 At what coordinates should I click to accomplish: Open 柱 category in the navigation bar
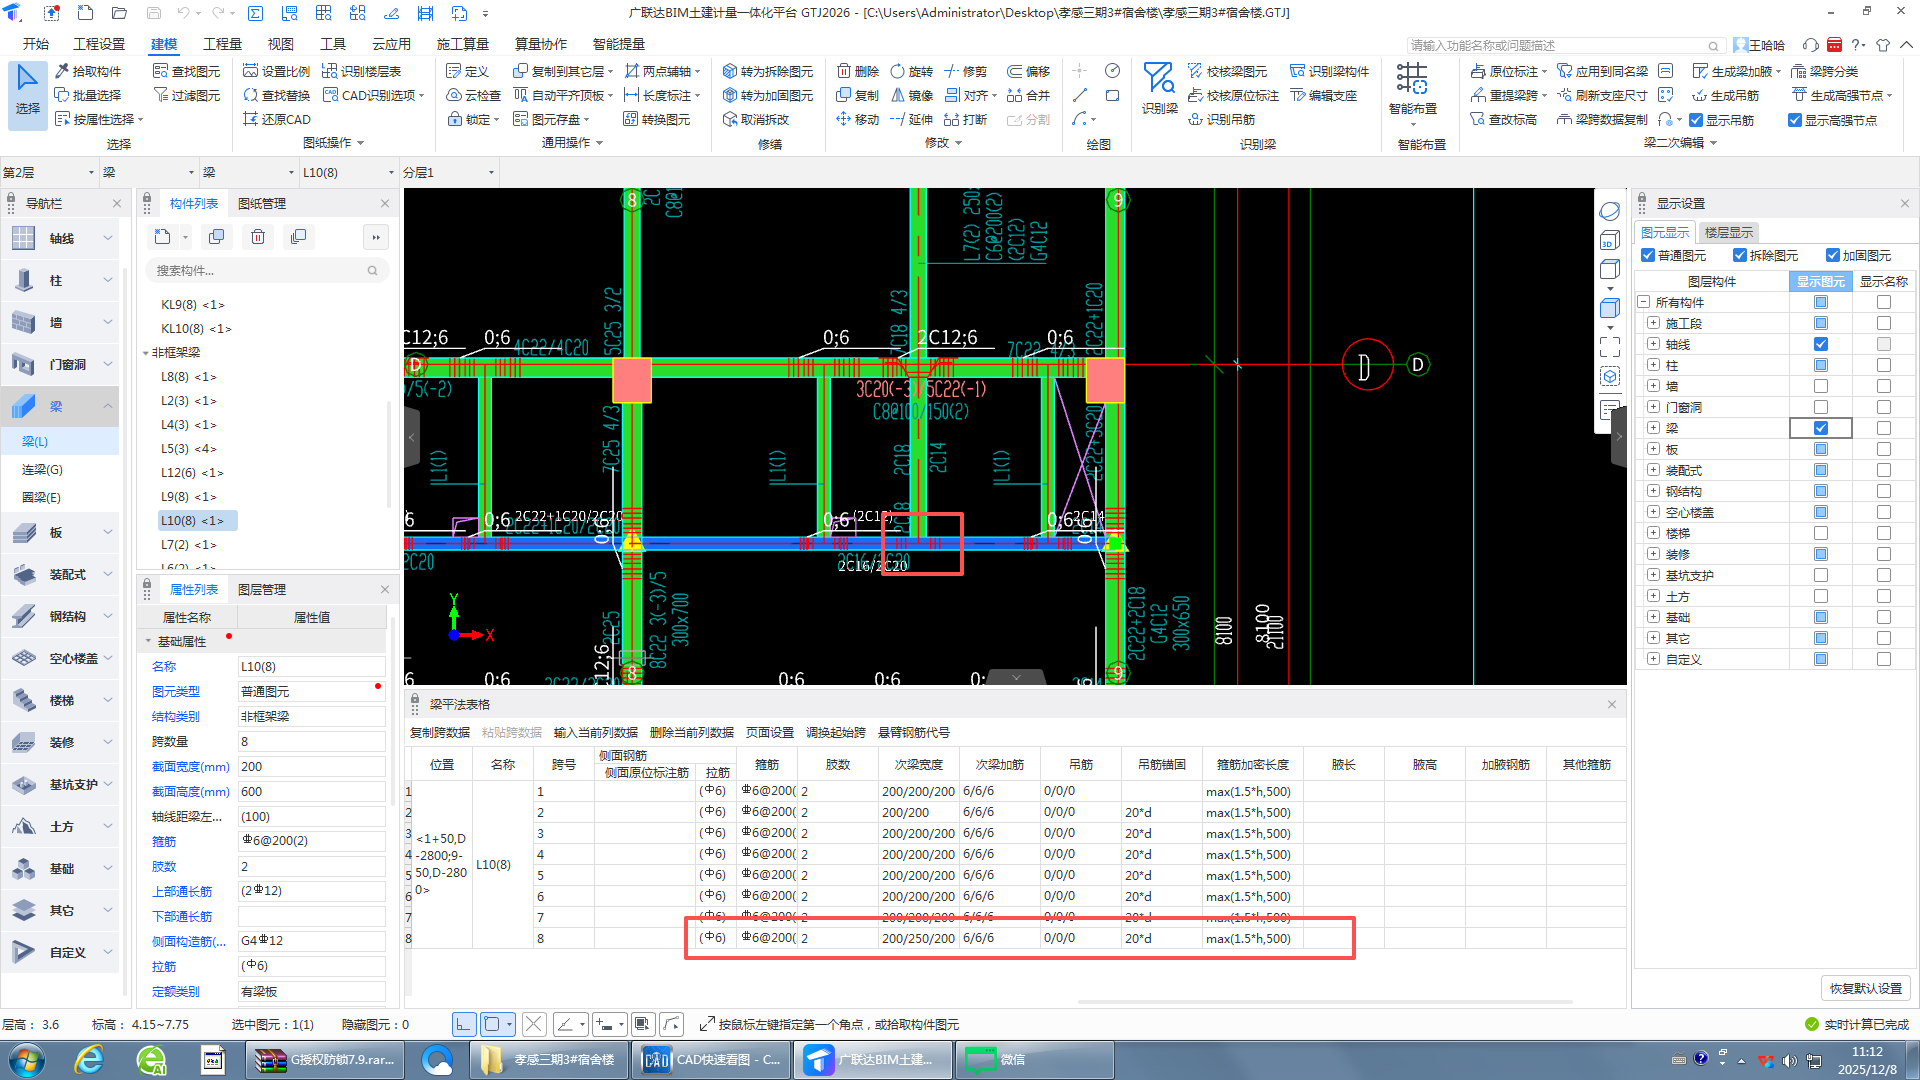56,281
